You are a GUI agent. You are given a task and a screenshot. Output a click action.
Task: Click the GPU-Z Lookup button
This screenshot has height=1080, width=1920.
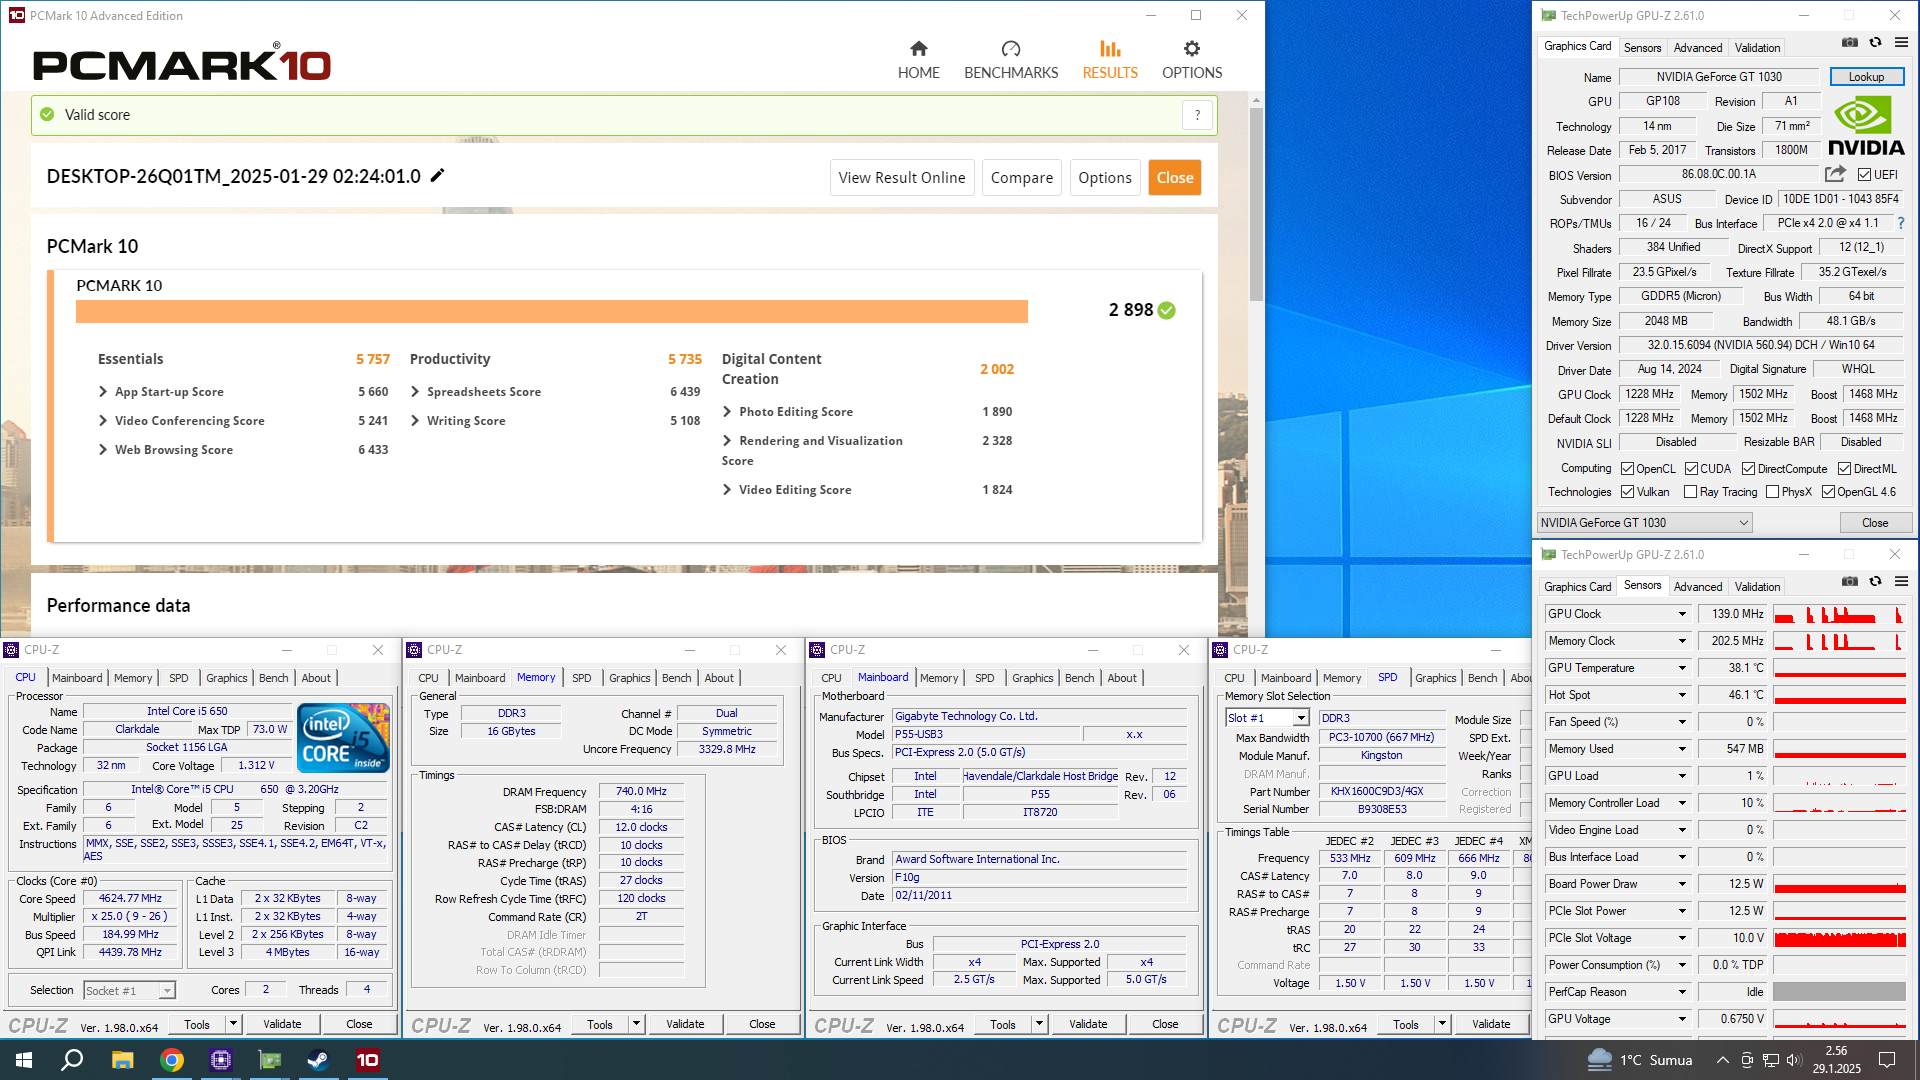[1866, 77]
